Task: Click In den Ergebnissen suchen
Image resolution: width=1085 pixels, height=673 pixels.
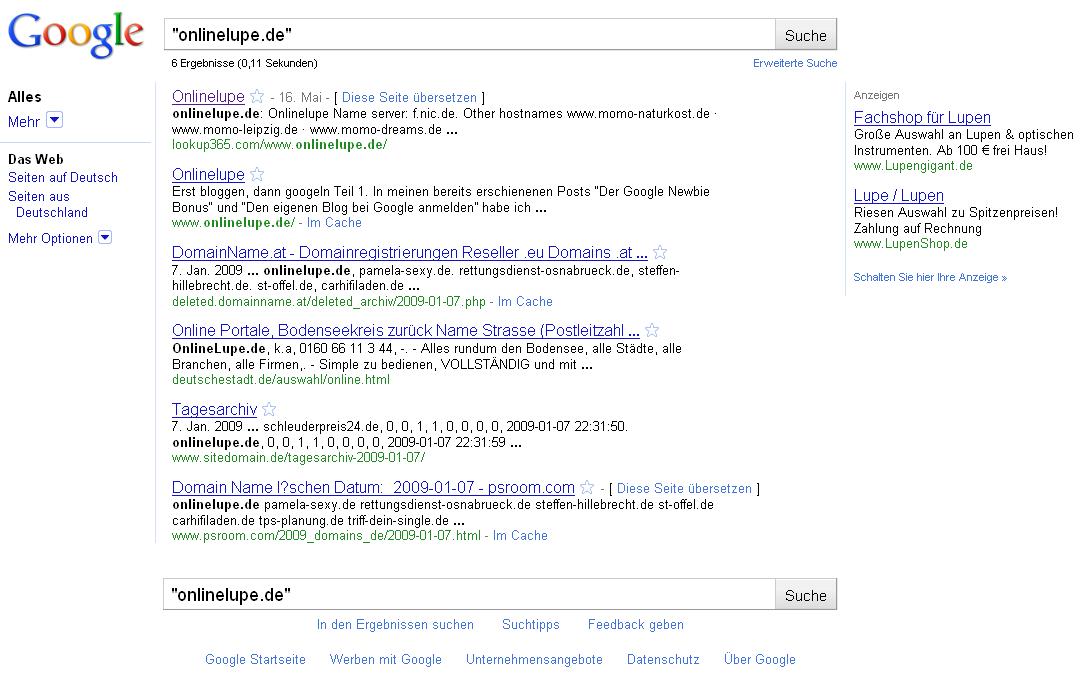Action: coord(395,625)
